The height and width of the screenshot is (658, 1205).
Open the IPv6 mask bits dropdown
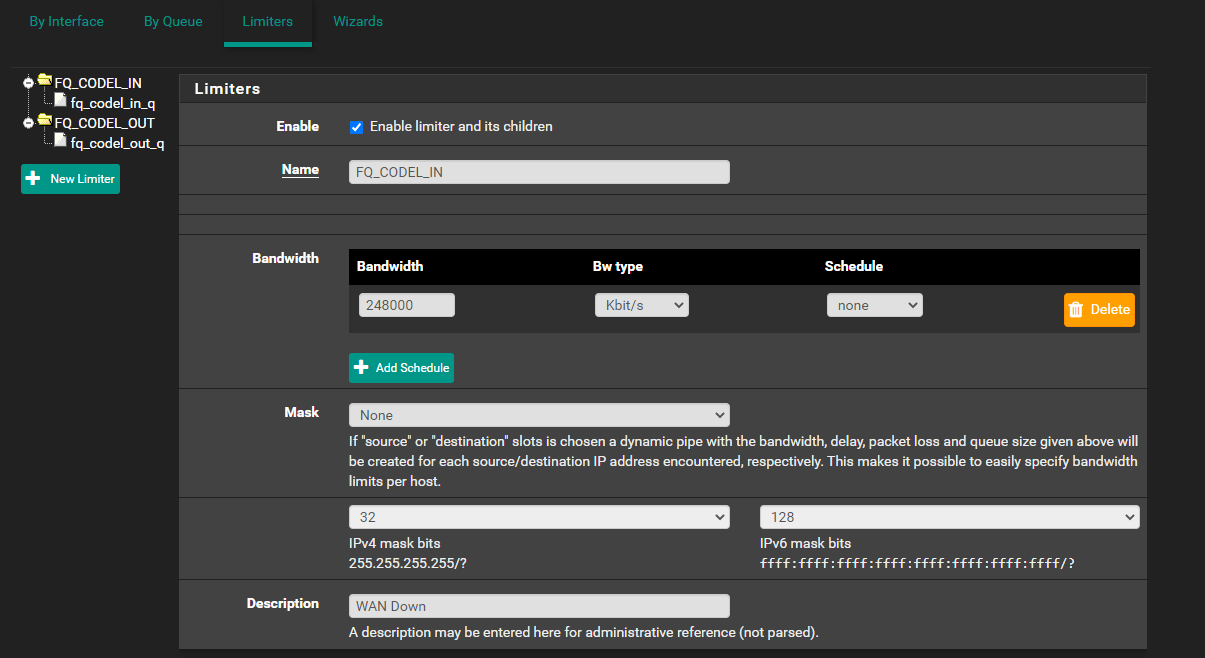coord(950,517)
